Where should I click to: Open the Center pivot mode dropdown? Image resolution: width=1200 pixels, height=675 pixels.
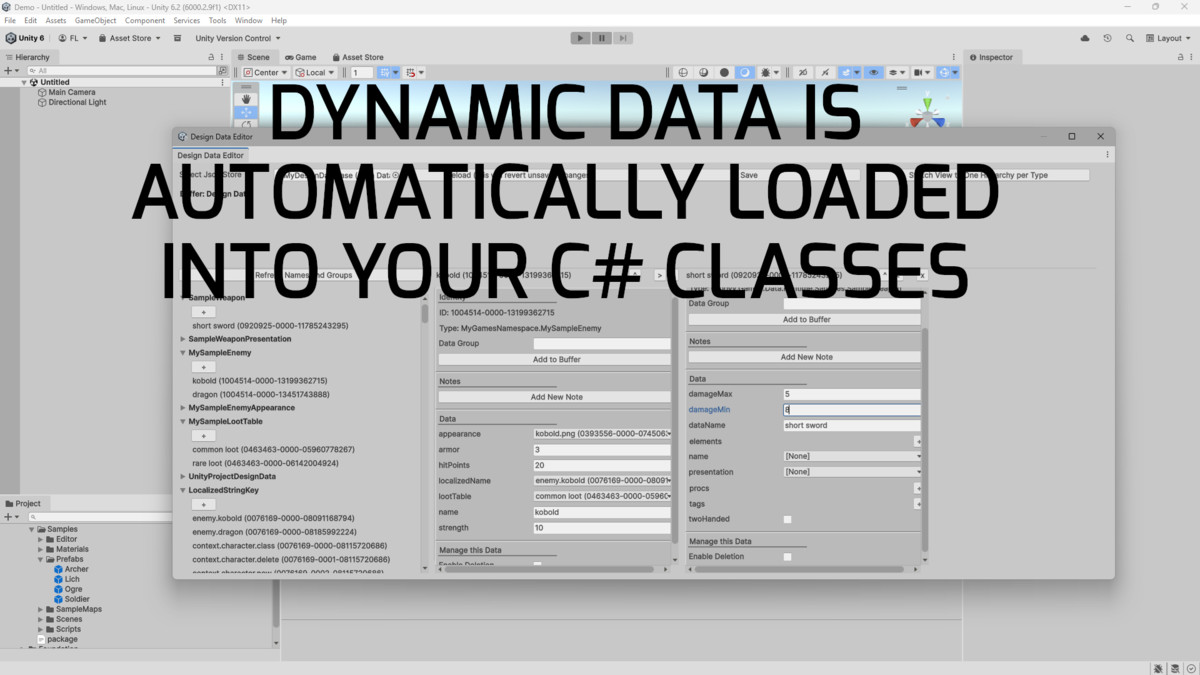coord(265,72)
